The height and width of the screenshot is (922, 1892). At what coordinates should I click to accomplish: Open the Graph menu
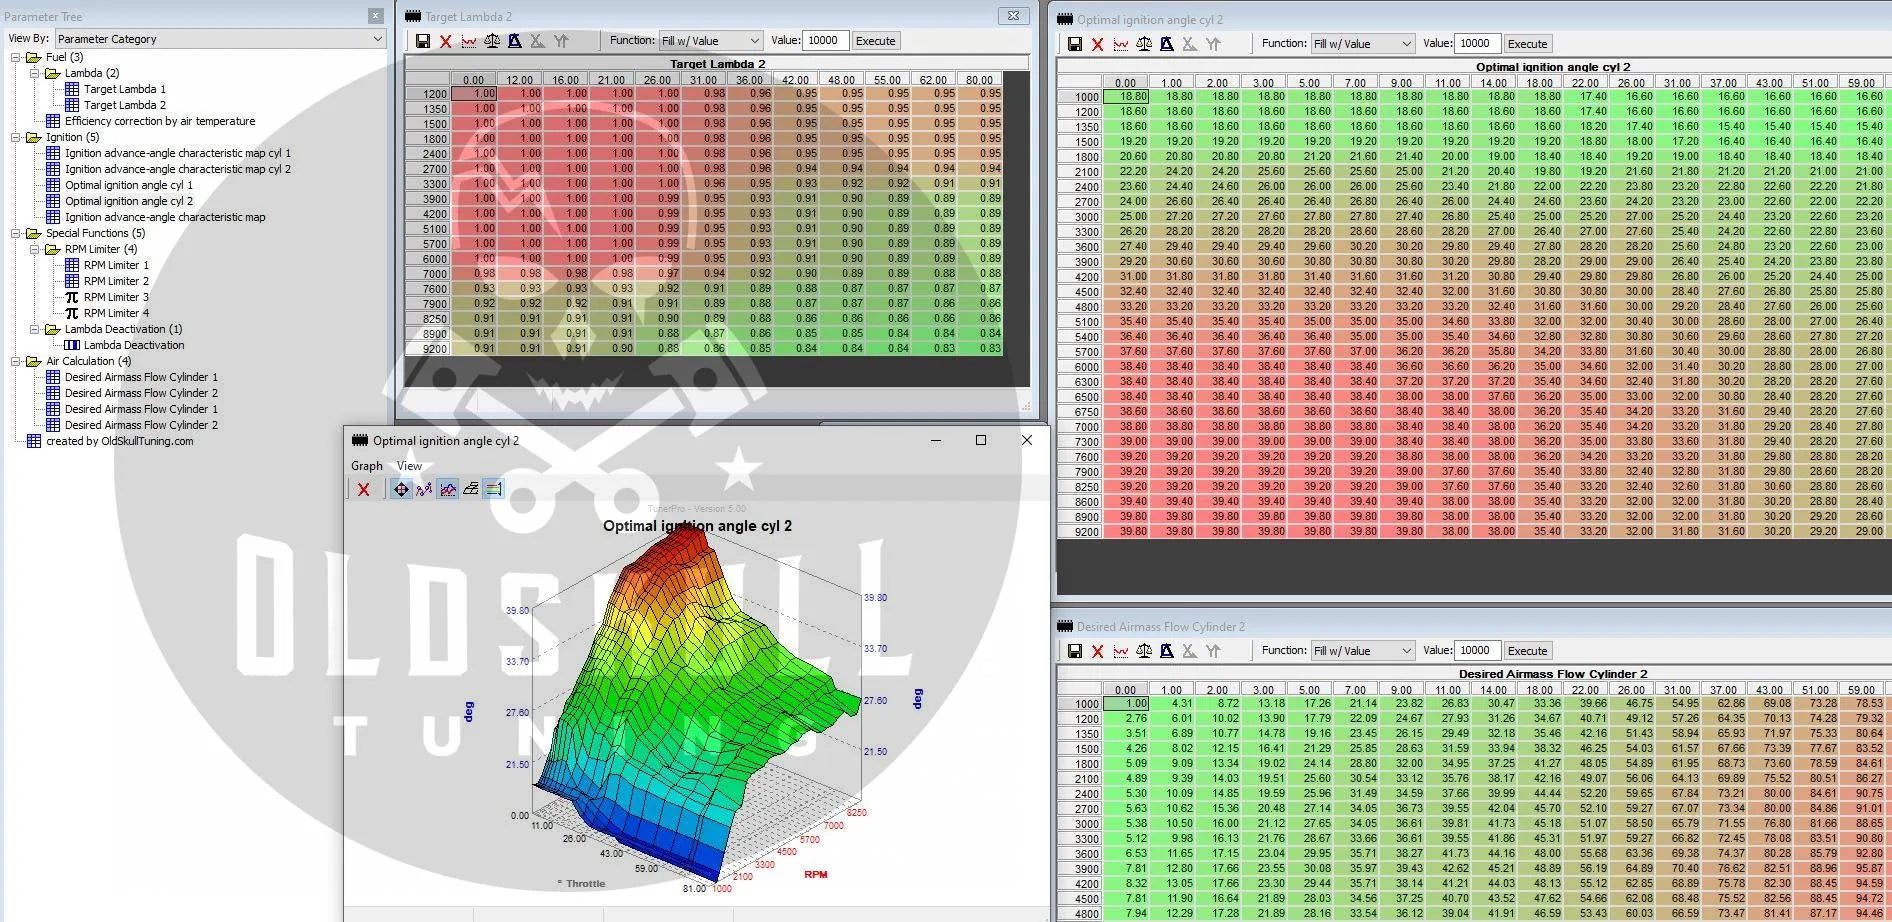[367, 466]
